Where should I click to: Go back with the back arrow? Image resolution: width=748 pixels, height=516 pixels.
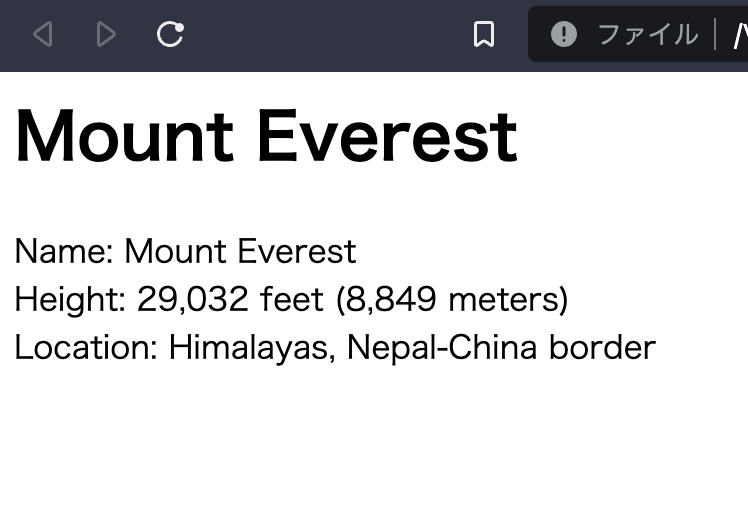tap(42, 34)
